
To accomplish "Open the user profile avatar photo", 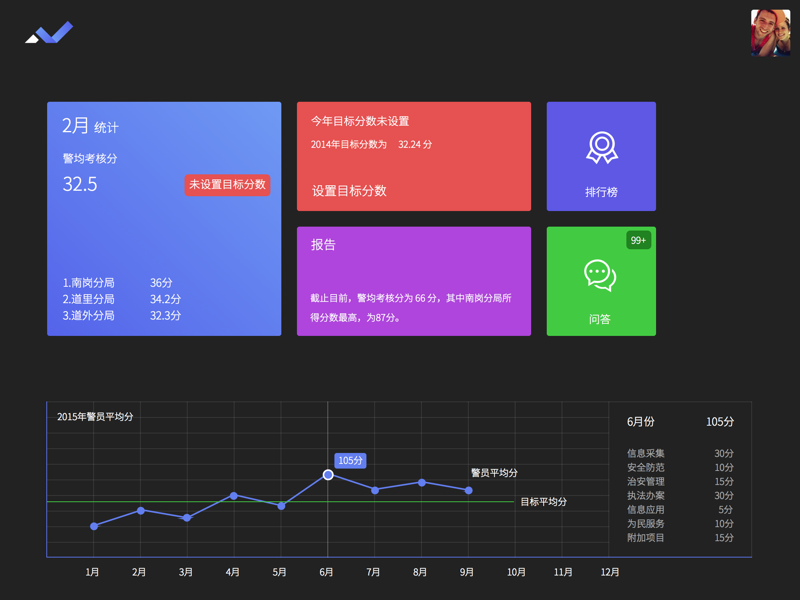I will point(770,33).
